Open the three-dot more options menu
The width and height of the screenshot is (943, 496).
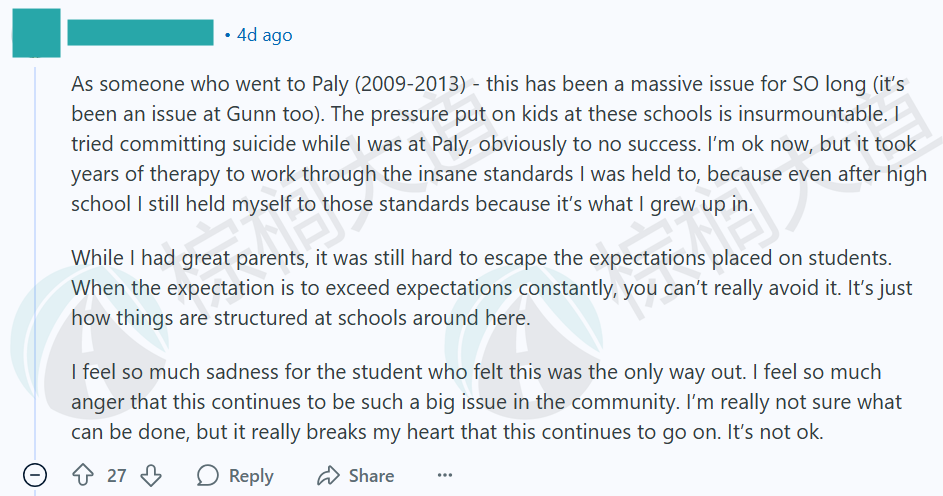445,476
